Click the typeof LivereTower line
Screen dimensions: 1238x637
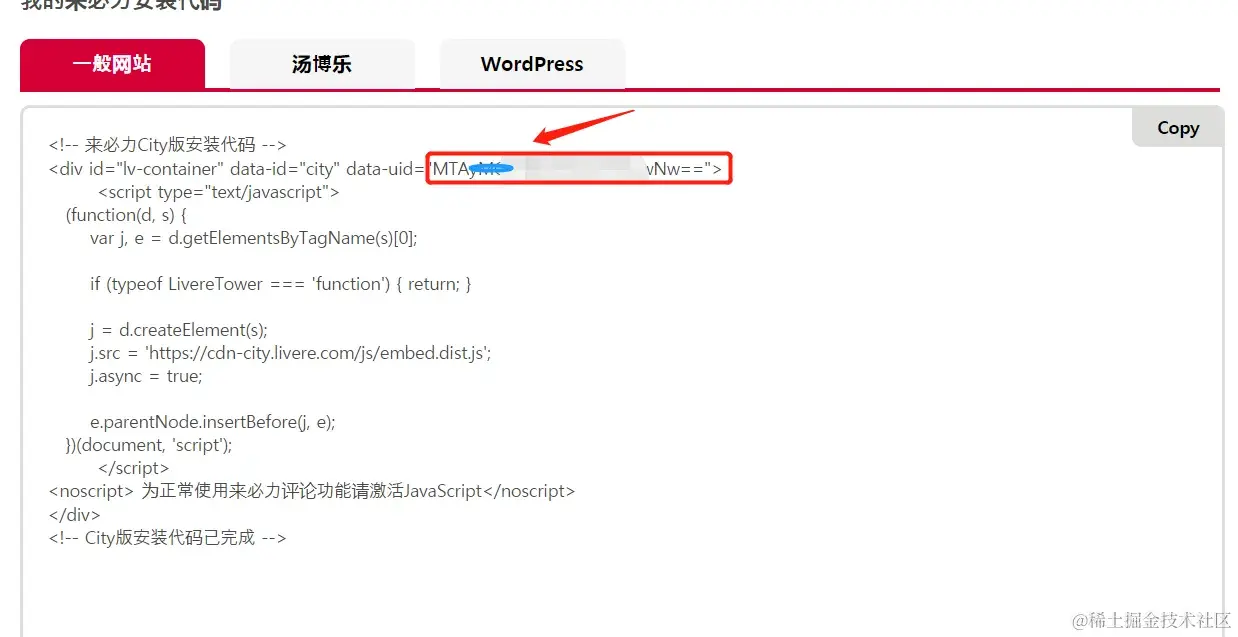click(x=280, y=284)
